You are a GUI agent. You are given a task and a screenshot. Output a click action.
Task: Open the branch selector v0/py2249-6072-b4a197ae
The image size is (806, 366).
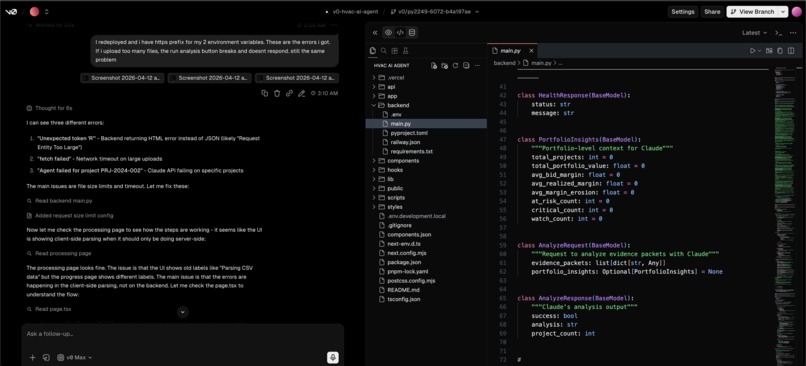pyautogui.click(x=434, y=11)
